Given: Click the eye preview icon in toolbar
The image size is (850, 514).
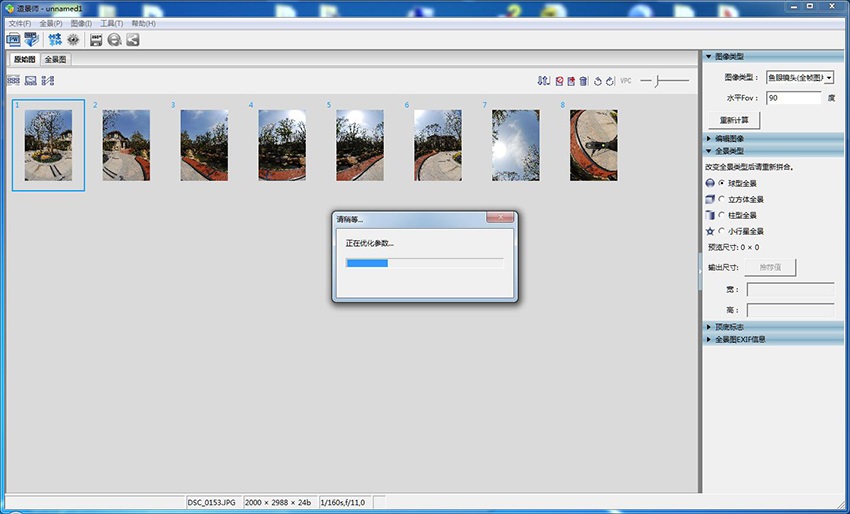Looking at the screenshot, I should (x=73, y=40).
